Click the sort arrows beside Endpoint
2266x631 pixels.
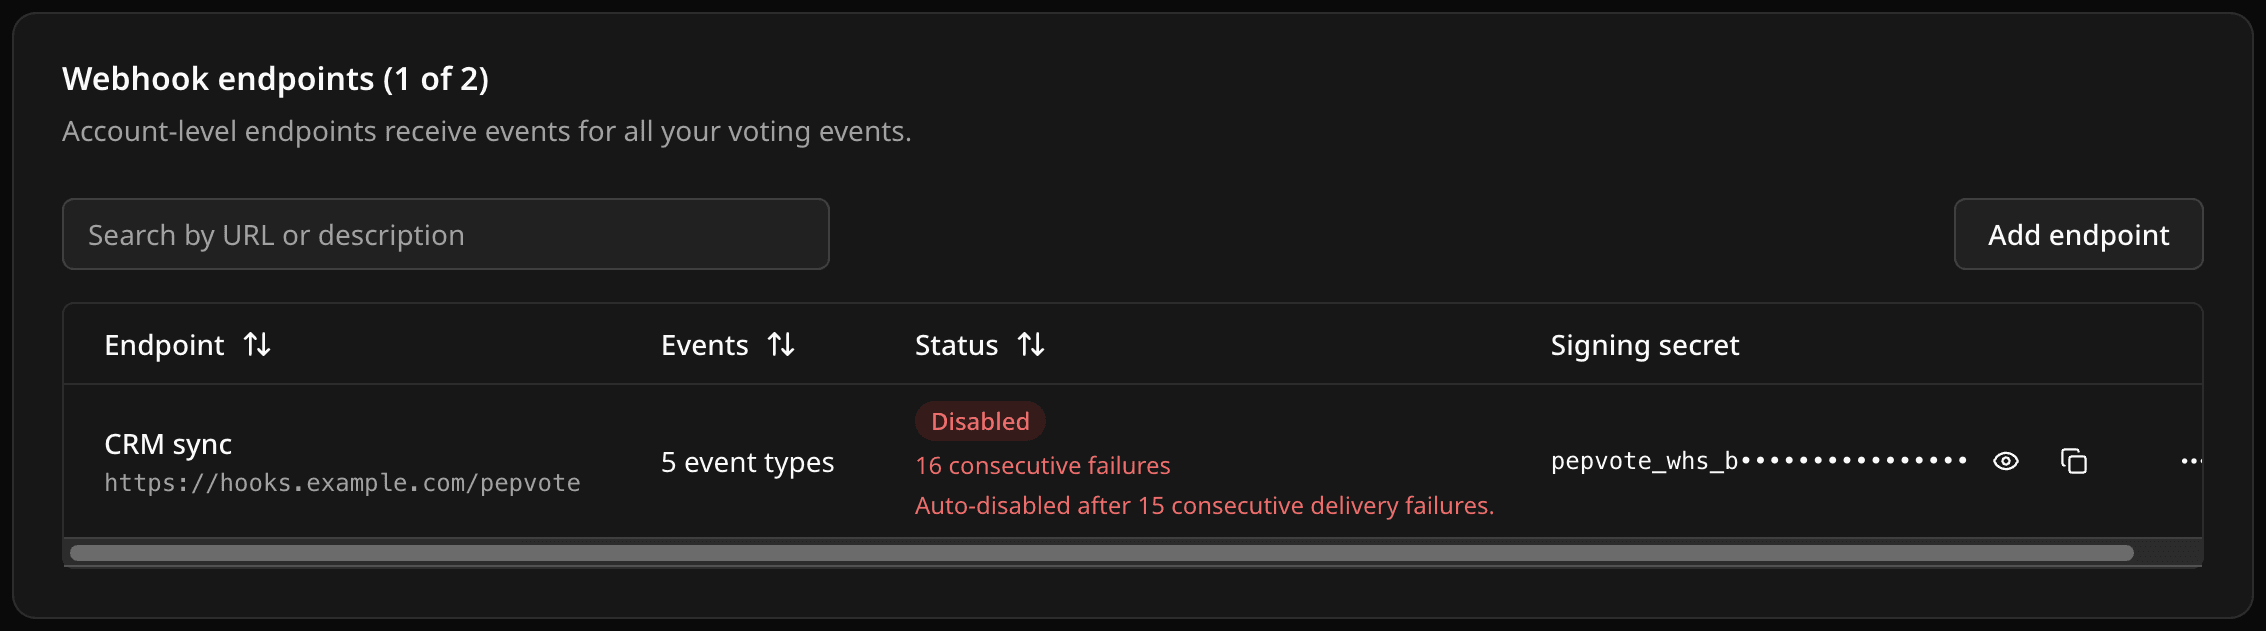point(257,345)
